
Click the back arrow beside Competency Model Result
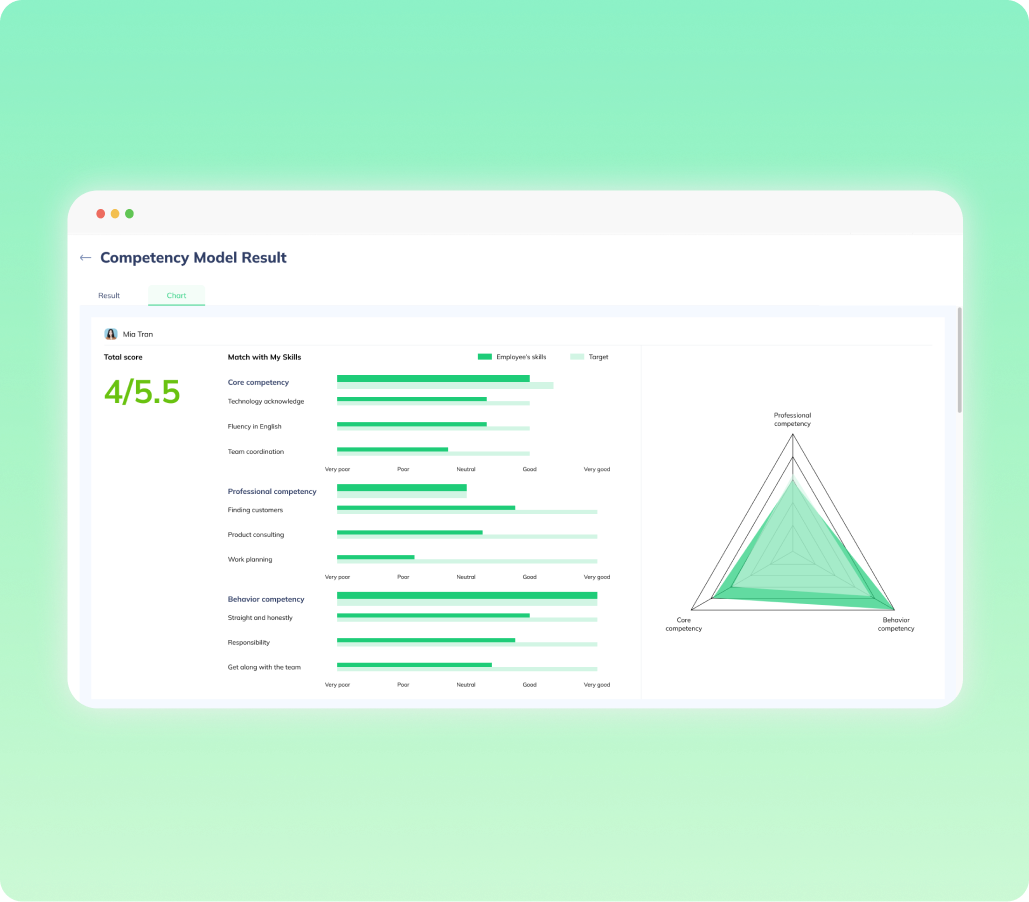pos(85,258)
